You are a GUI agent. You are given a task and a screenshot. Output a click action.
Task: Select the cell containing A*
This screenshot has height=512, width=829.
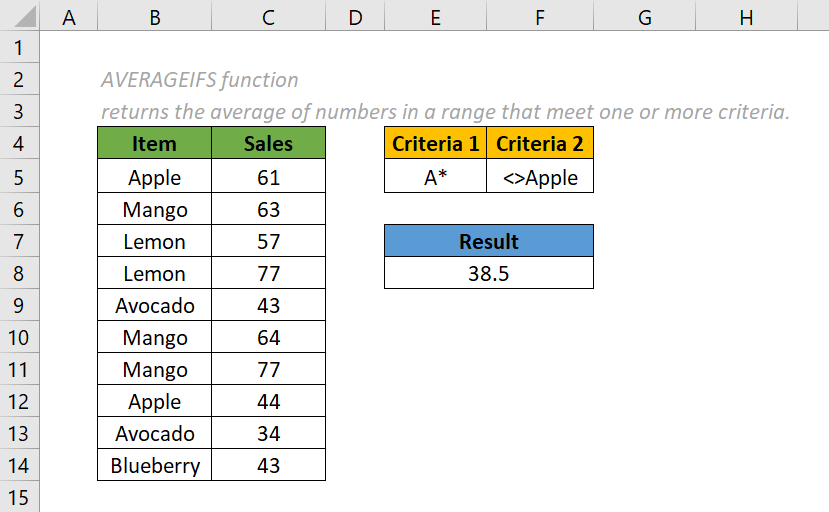point(435,177)
